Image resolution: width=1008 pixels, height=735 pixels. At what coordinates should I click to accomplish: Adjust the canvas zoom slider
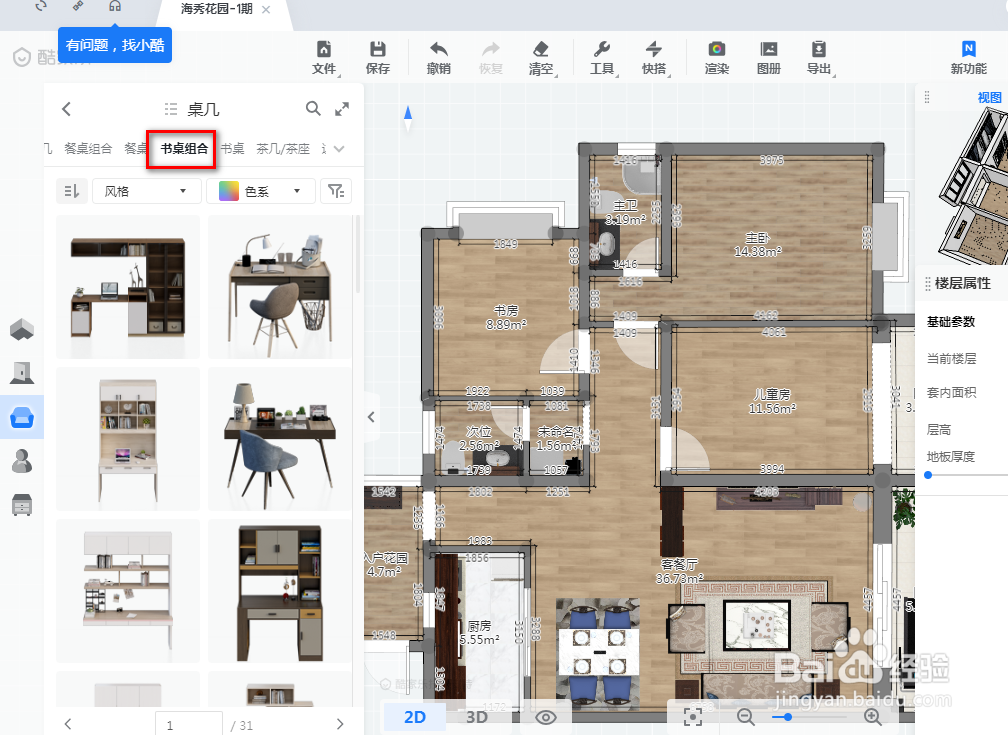tap(788, 716)
